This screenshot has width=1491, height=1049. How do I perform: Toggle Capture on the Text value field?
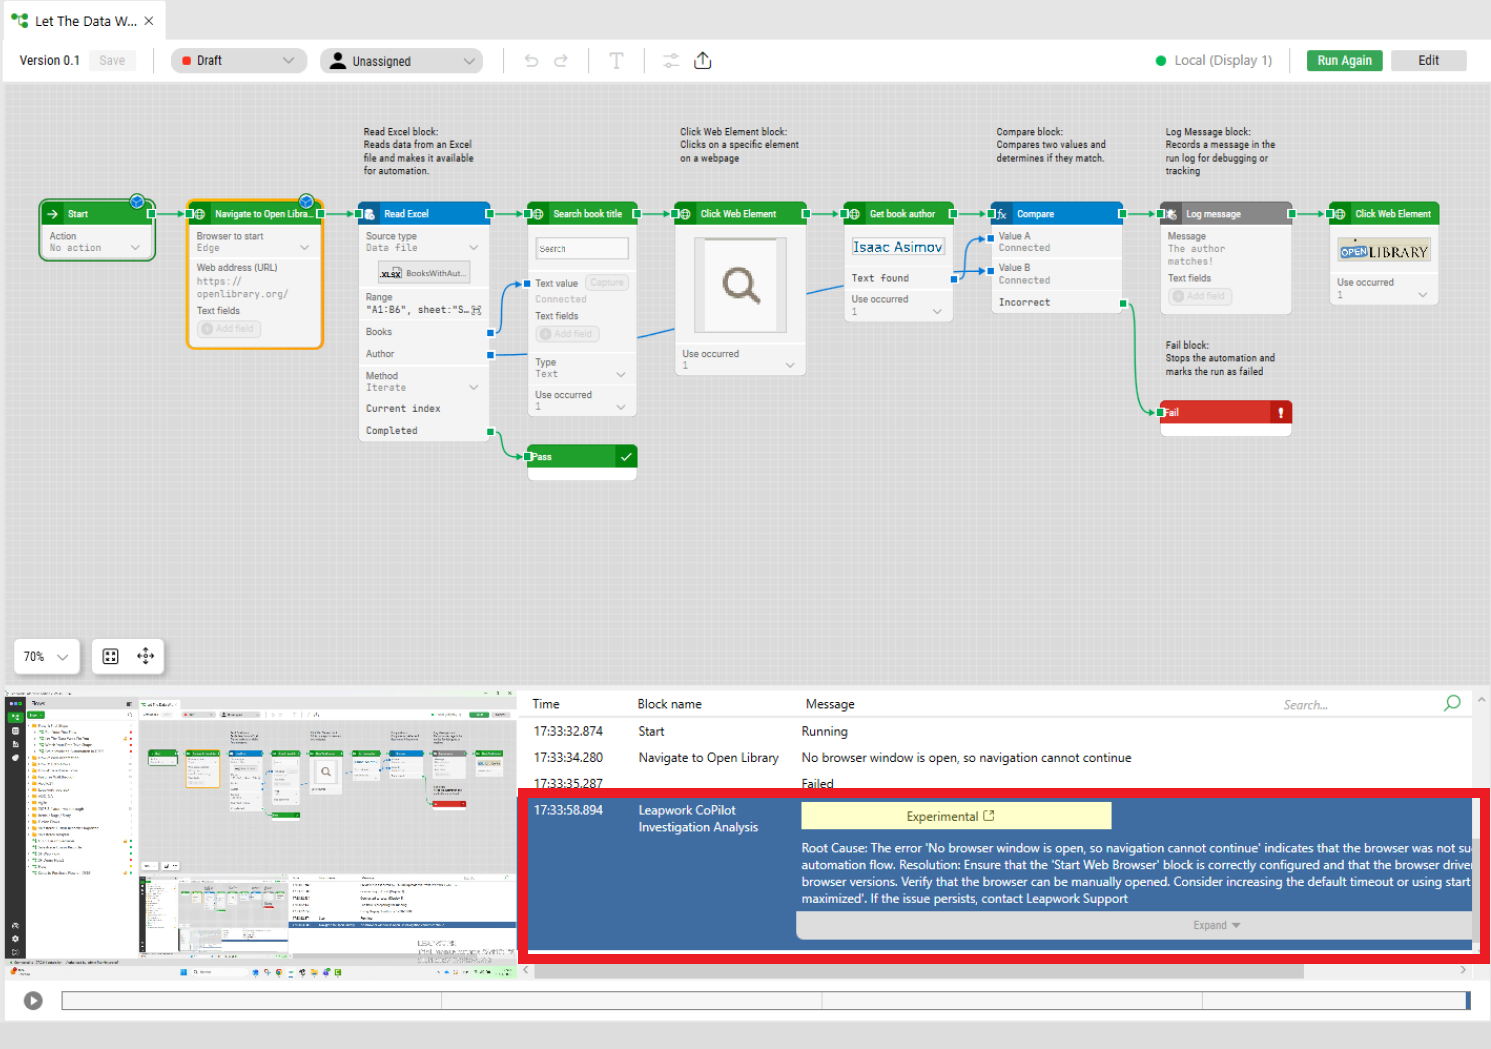pyautogui.click(x=606, y=282)
